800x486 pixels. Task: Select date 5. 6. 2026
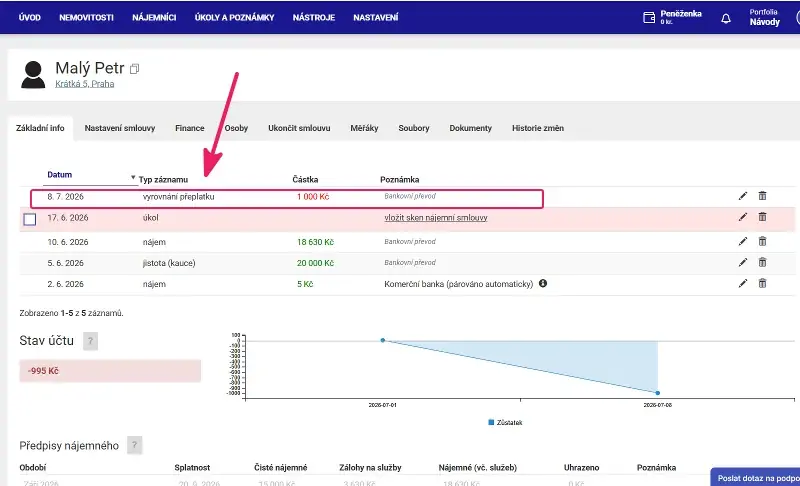tap(65, 263)
